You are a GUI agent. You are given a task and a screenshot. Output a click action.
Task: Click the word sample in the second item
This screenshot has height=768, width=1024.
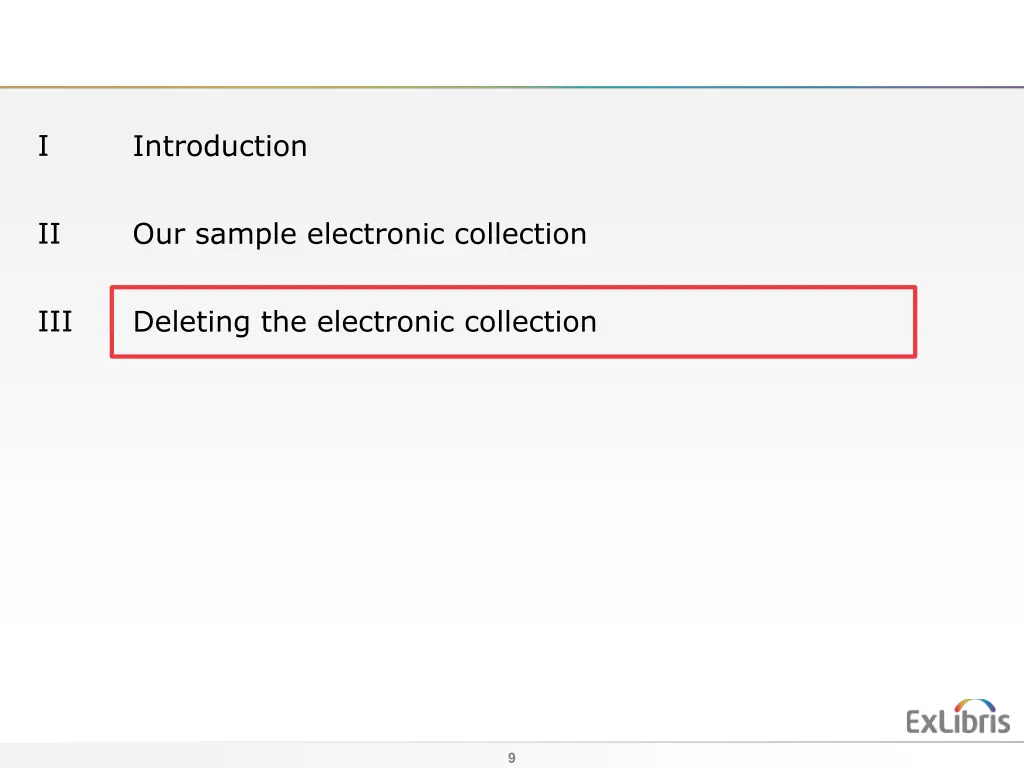246,235
